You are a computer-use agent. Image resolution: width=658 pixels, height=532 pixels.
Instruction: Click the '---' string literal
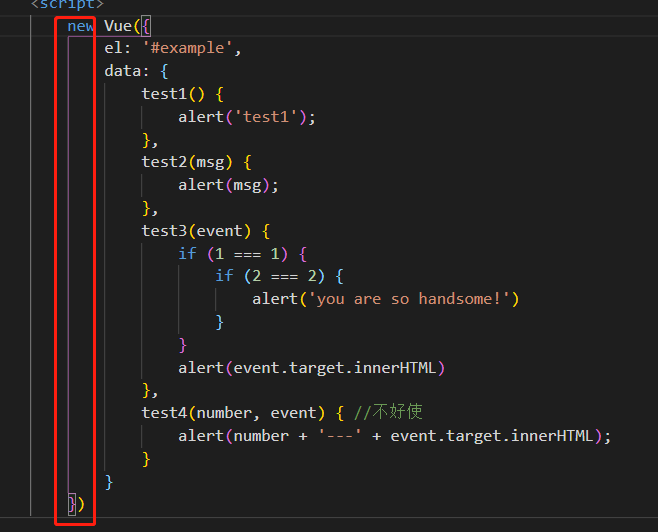pos(339,436)
